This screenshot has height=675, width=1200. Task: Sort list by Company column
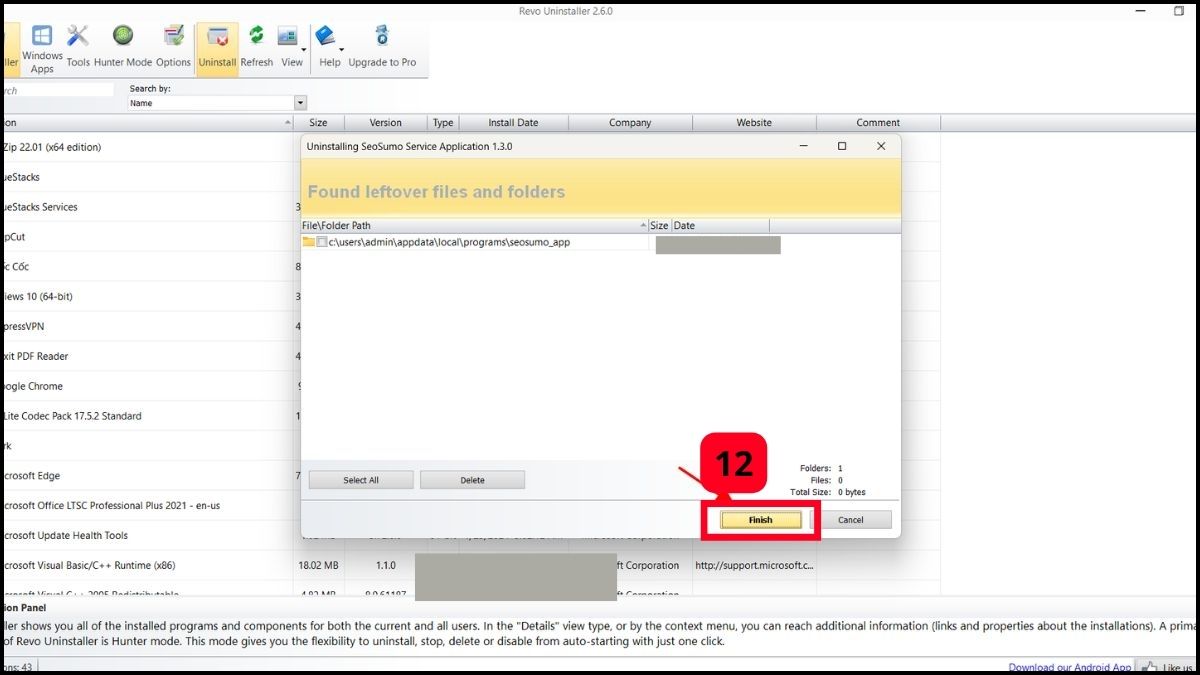630,123
